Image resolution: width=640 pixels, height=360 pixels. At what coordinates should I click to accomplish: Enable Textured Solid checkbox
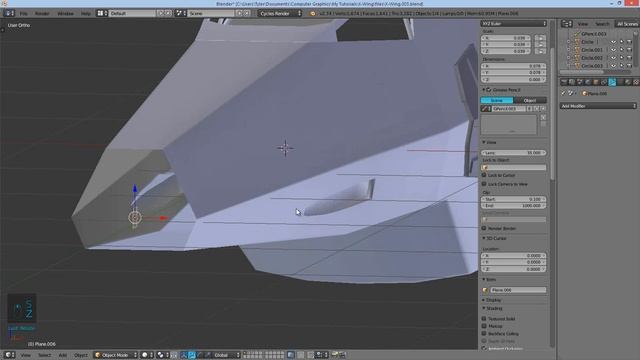coord(484,319)
